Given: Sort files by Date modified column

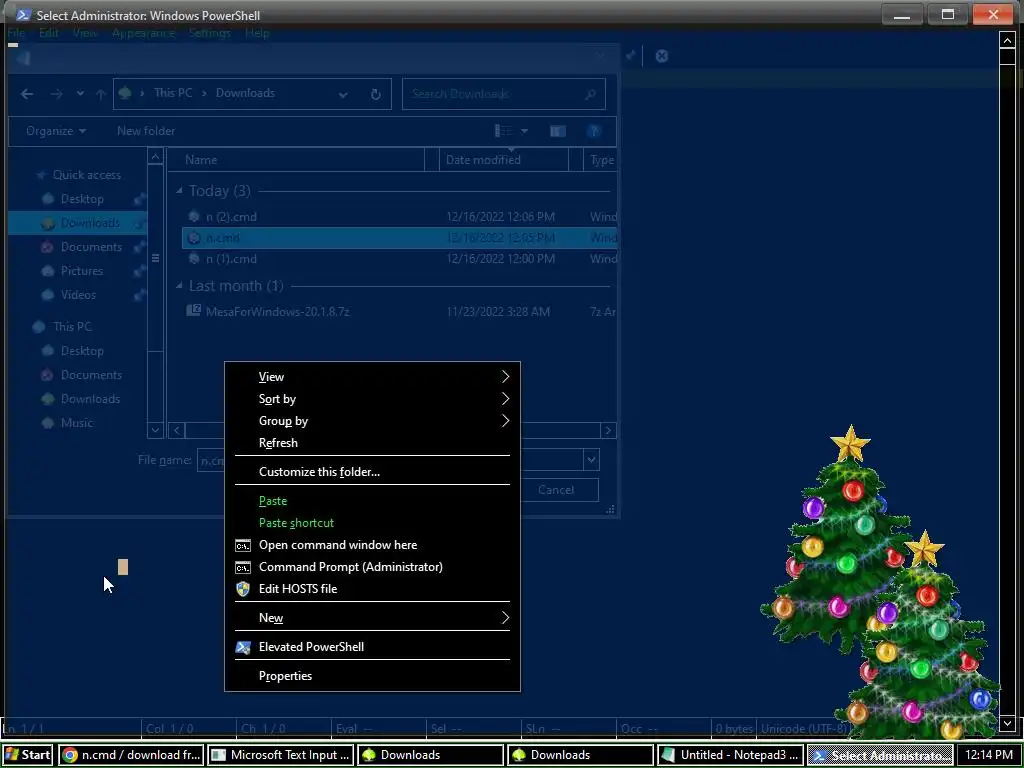Looking at the screenshot, I should [x=503, y=160].
